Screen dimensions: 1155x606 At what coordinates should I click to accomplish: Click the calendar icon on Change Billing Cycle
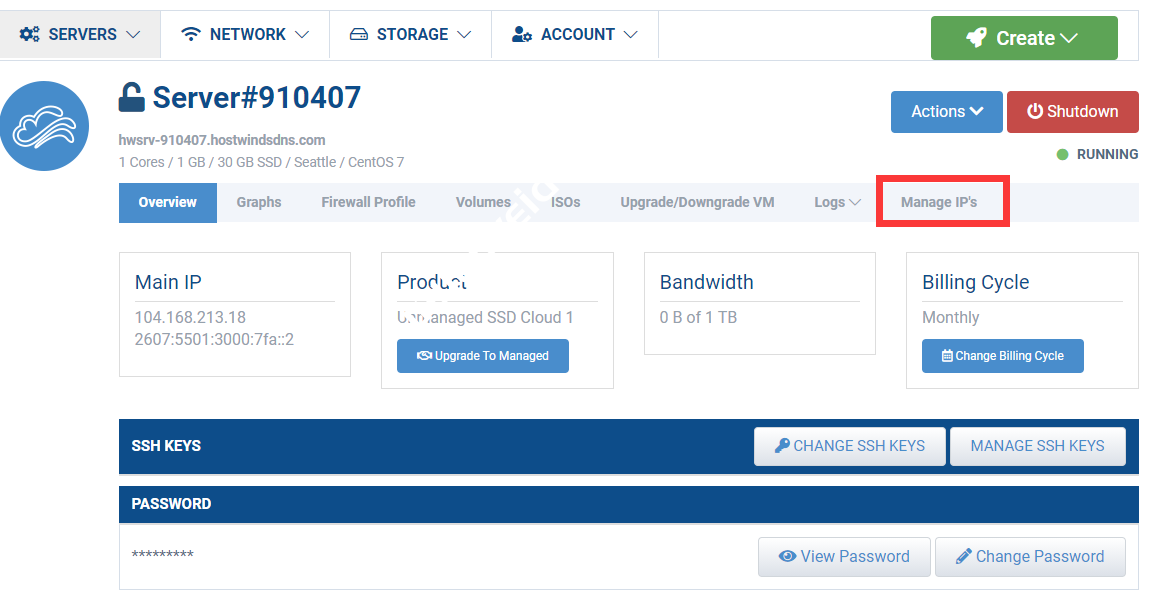pyautogui.click(x=947, y=356)
